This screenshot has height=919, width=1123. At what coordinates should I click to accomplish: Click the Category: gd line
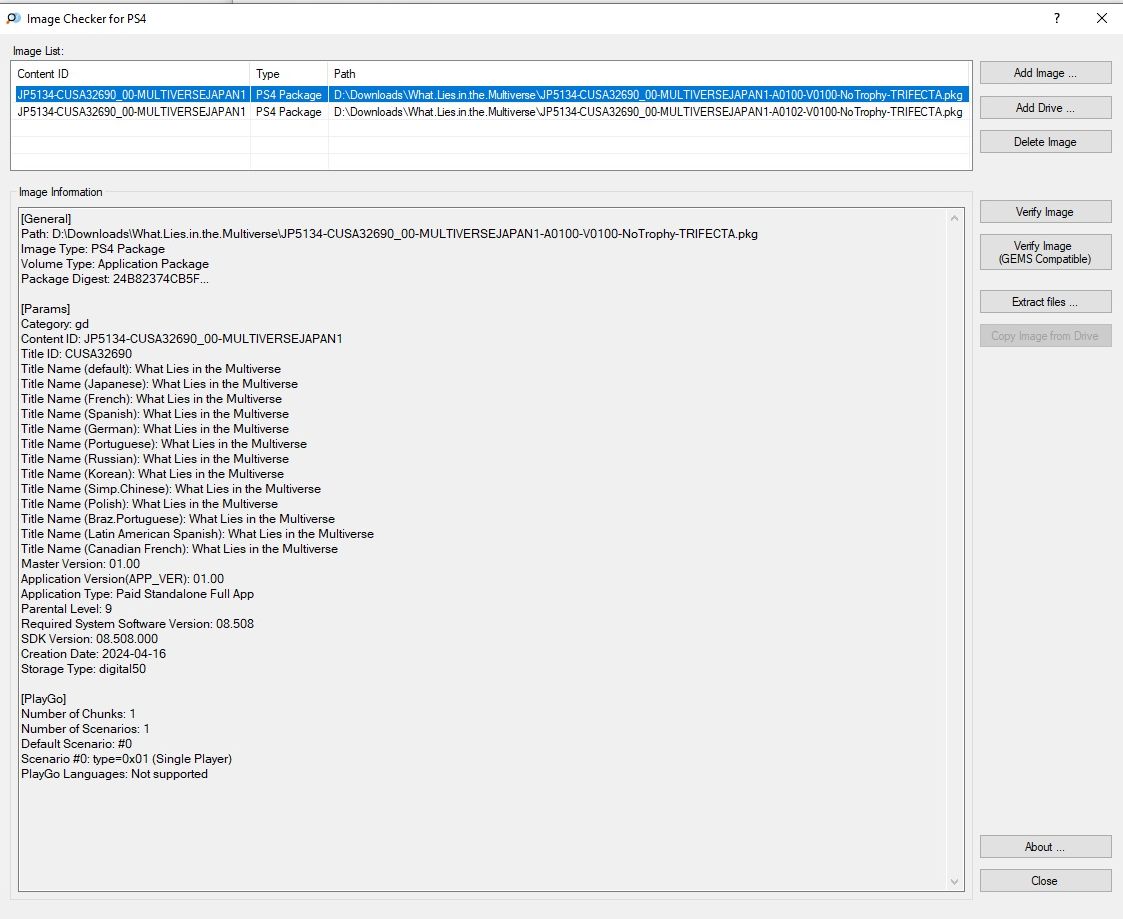[x=55, y=324]
